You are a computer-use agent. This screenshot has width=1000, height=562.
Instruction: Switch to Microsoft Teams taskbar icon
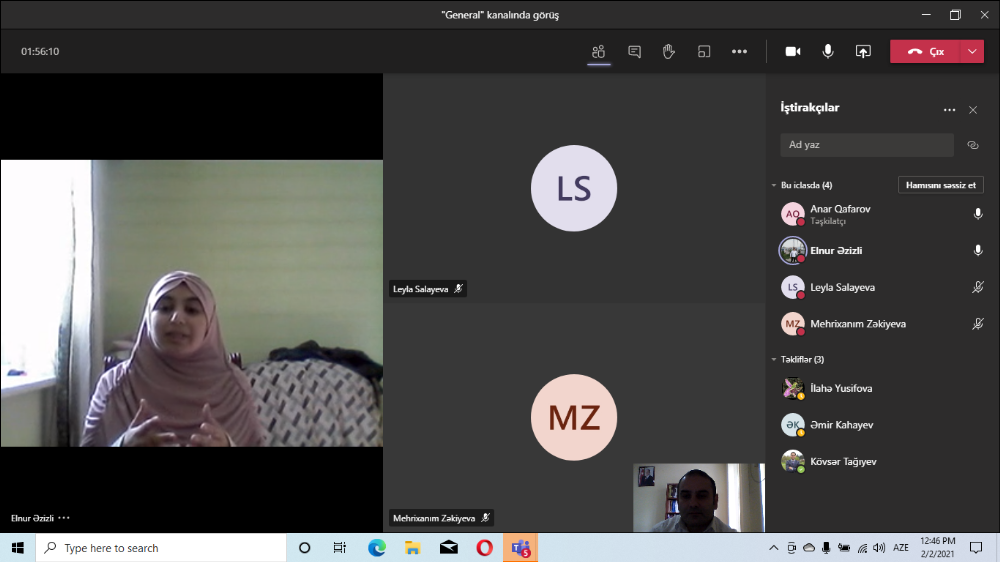pyautogui.click(x=520, y=548)
